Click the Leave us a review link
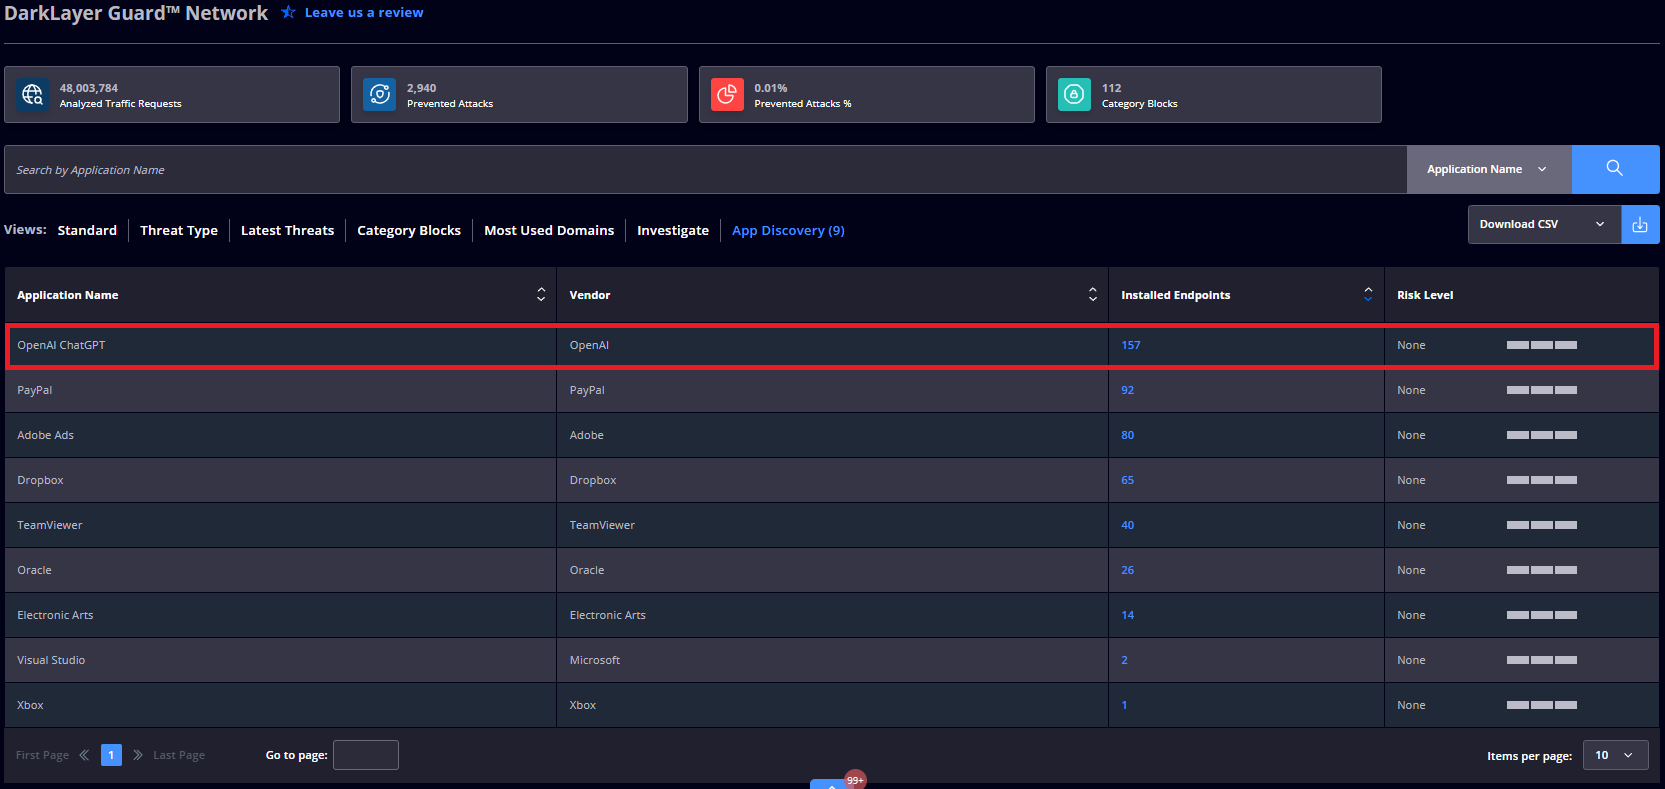Screen dimensions: 1665x789 tap(364, 12)
